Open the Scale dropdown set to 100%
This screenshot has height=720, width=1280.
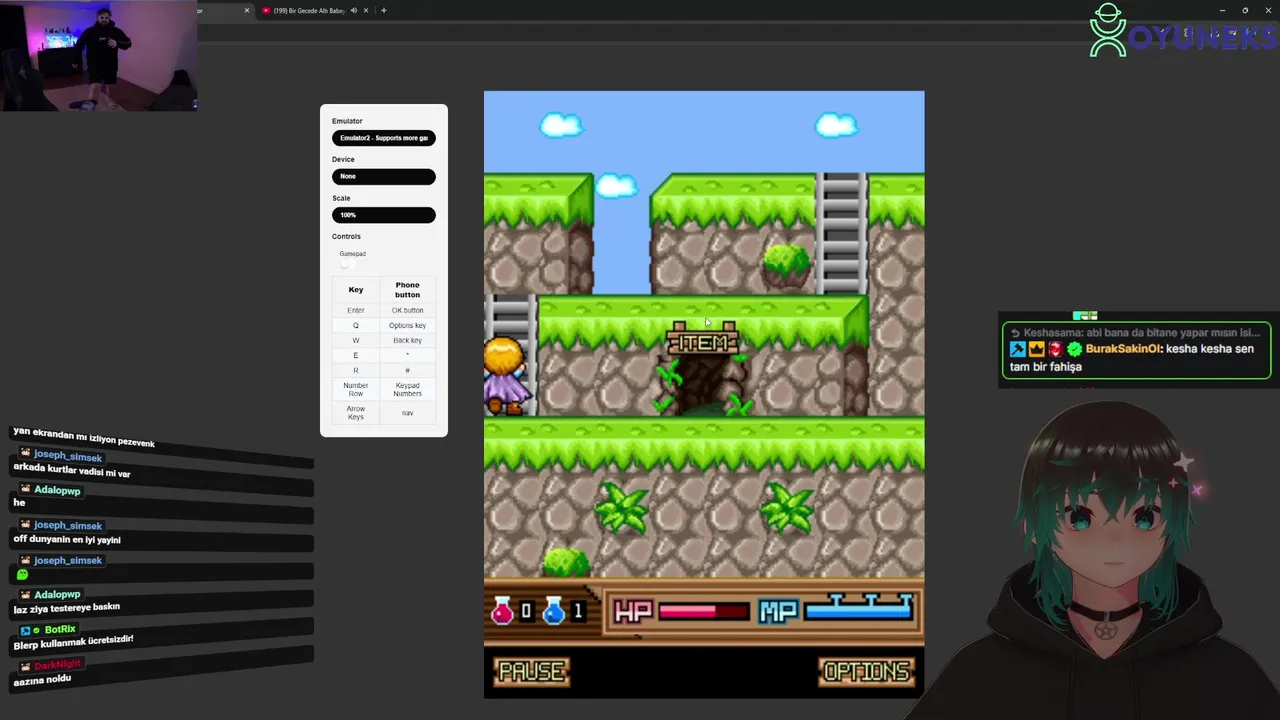coord(384,215)
